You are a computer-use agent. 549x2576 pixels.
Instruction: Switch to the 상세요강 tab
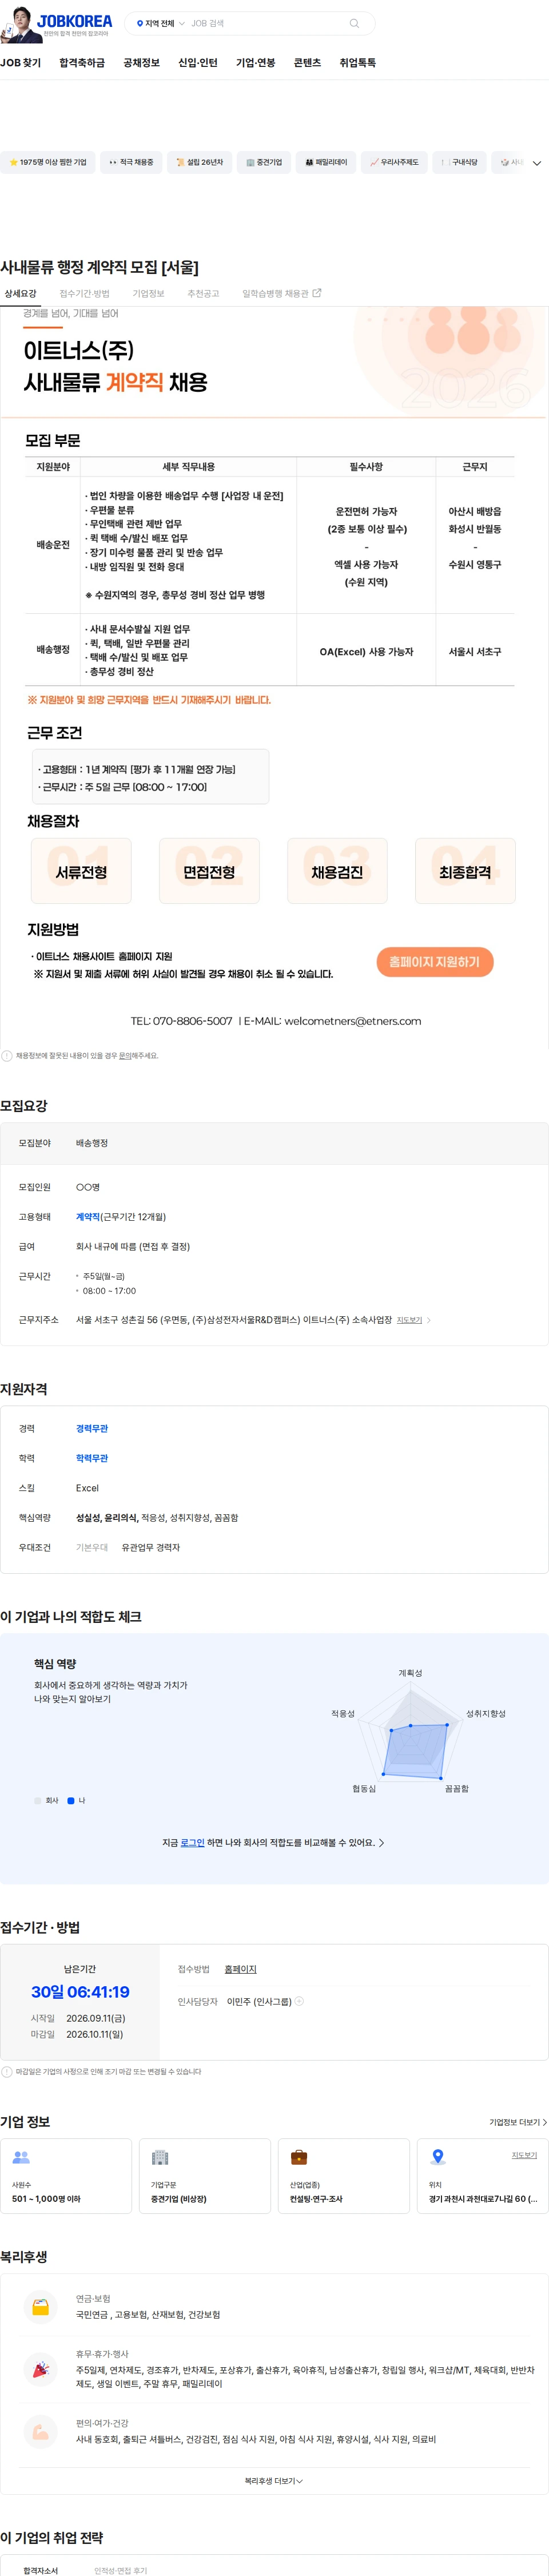click(x=20, y=294)
